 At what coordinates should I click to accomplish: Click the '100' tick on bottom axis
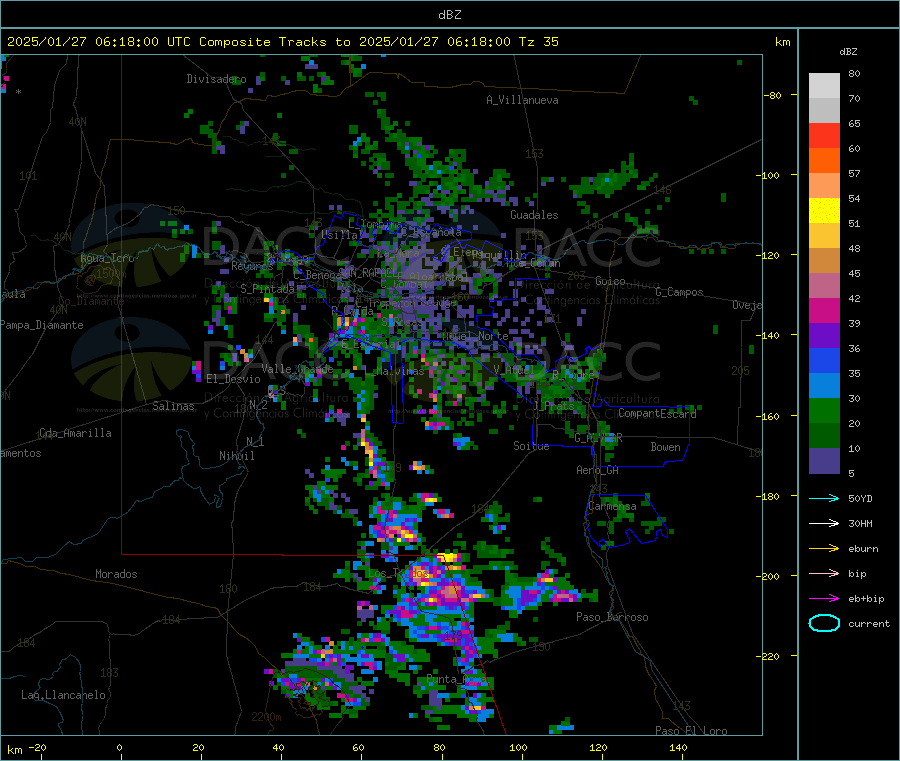click(x=518, y=747)
